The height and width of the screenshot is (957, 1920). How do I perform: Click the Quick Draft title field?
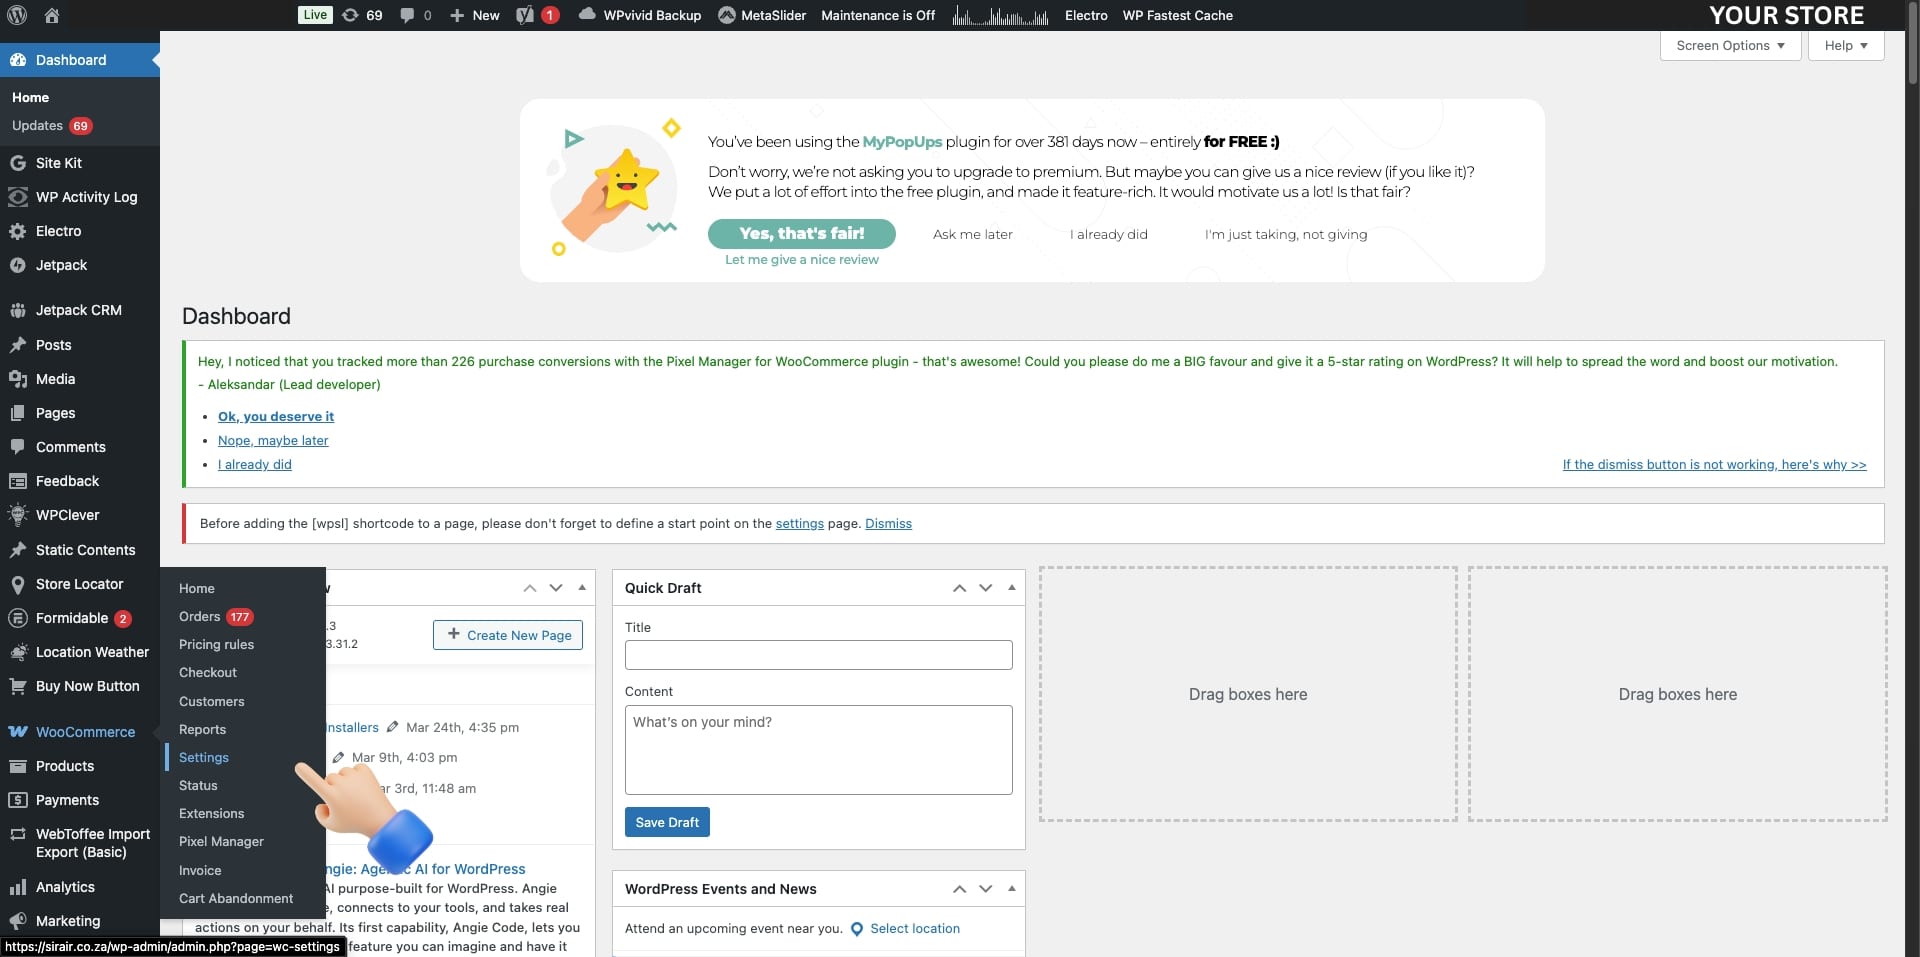[x=817, y=655]
